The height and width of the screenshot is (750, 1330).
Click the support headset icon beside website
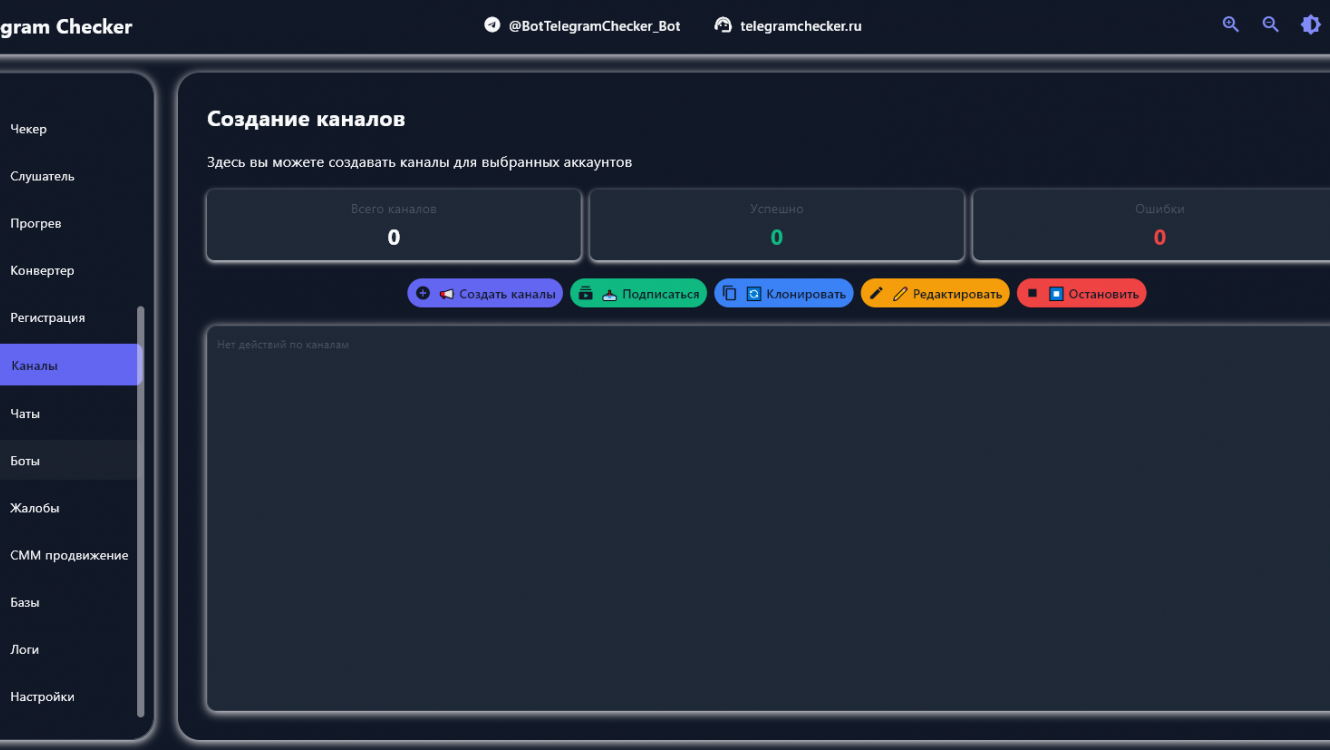click(723, 25)
